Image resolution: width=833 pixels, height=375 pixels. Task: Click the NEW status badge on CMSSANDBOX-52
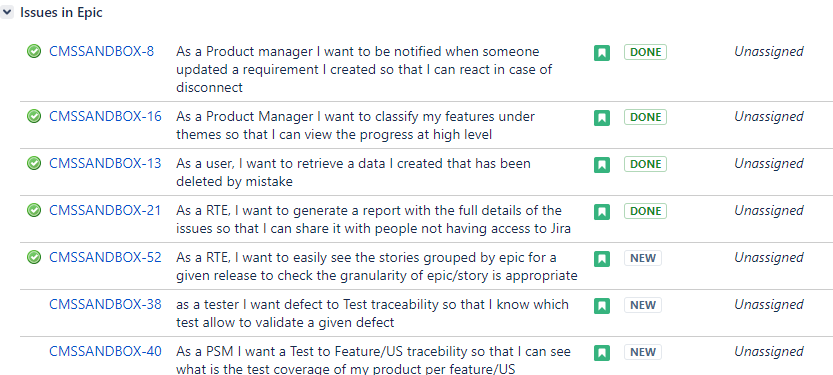coord(643,259)
